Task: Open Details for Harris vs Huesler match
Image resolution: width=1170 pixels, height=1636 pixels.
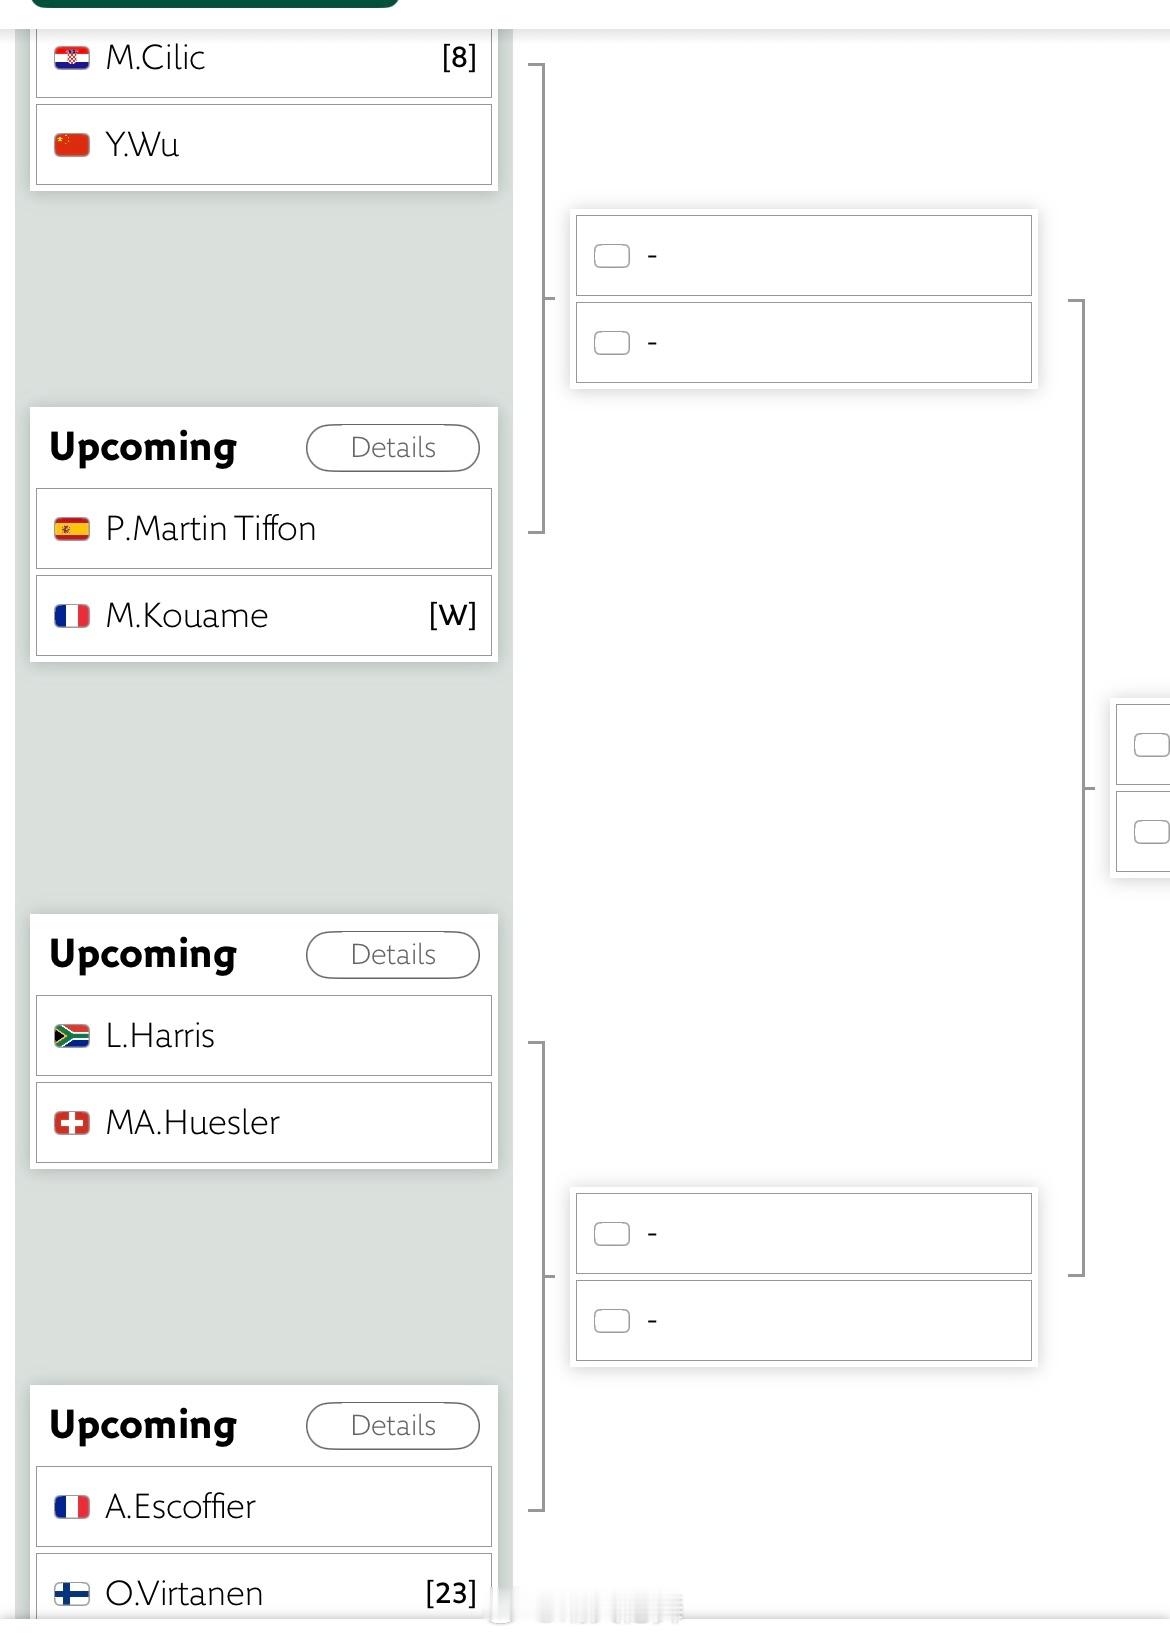Action: (x=393, y=955)
